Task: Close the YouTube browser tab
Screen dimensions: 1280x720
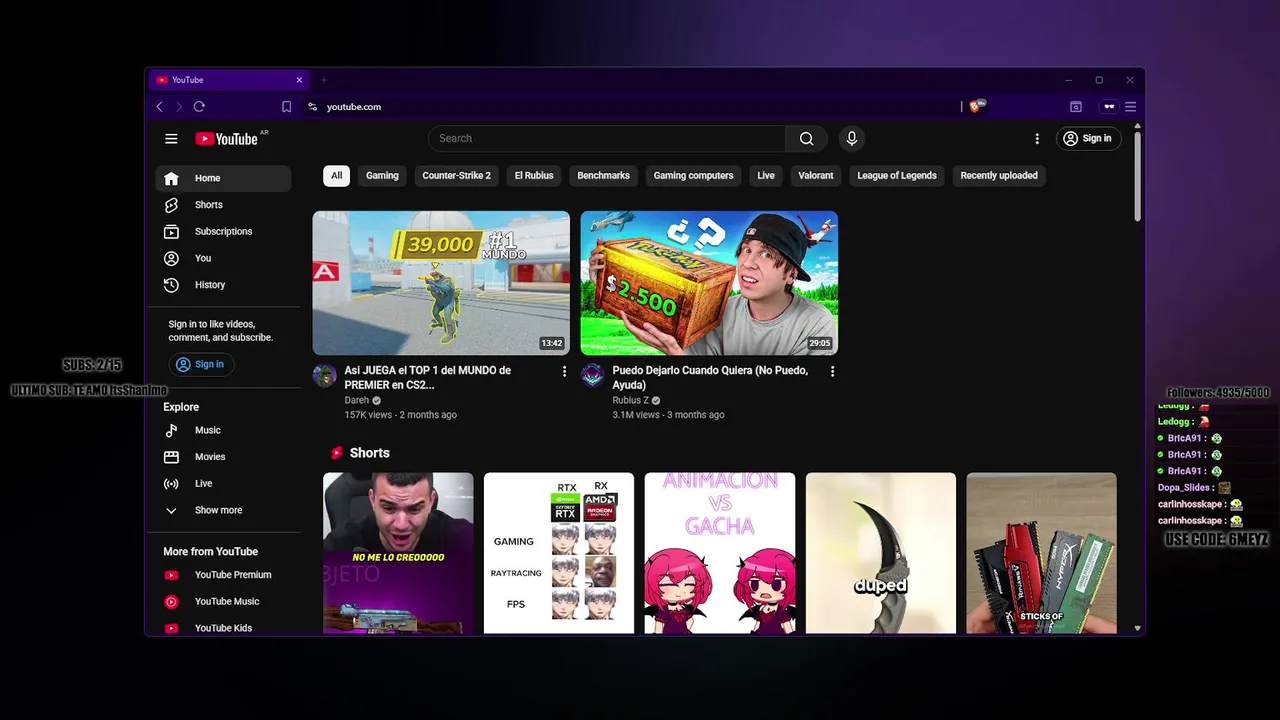Action: tap(298, 80)
